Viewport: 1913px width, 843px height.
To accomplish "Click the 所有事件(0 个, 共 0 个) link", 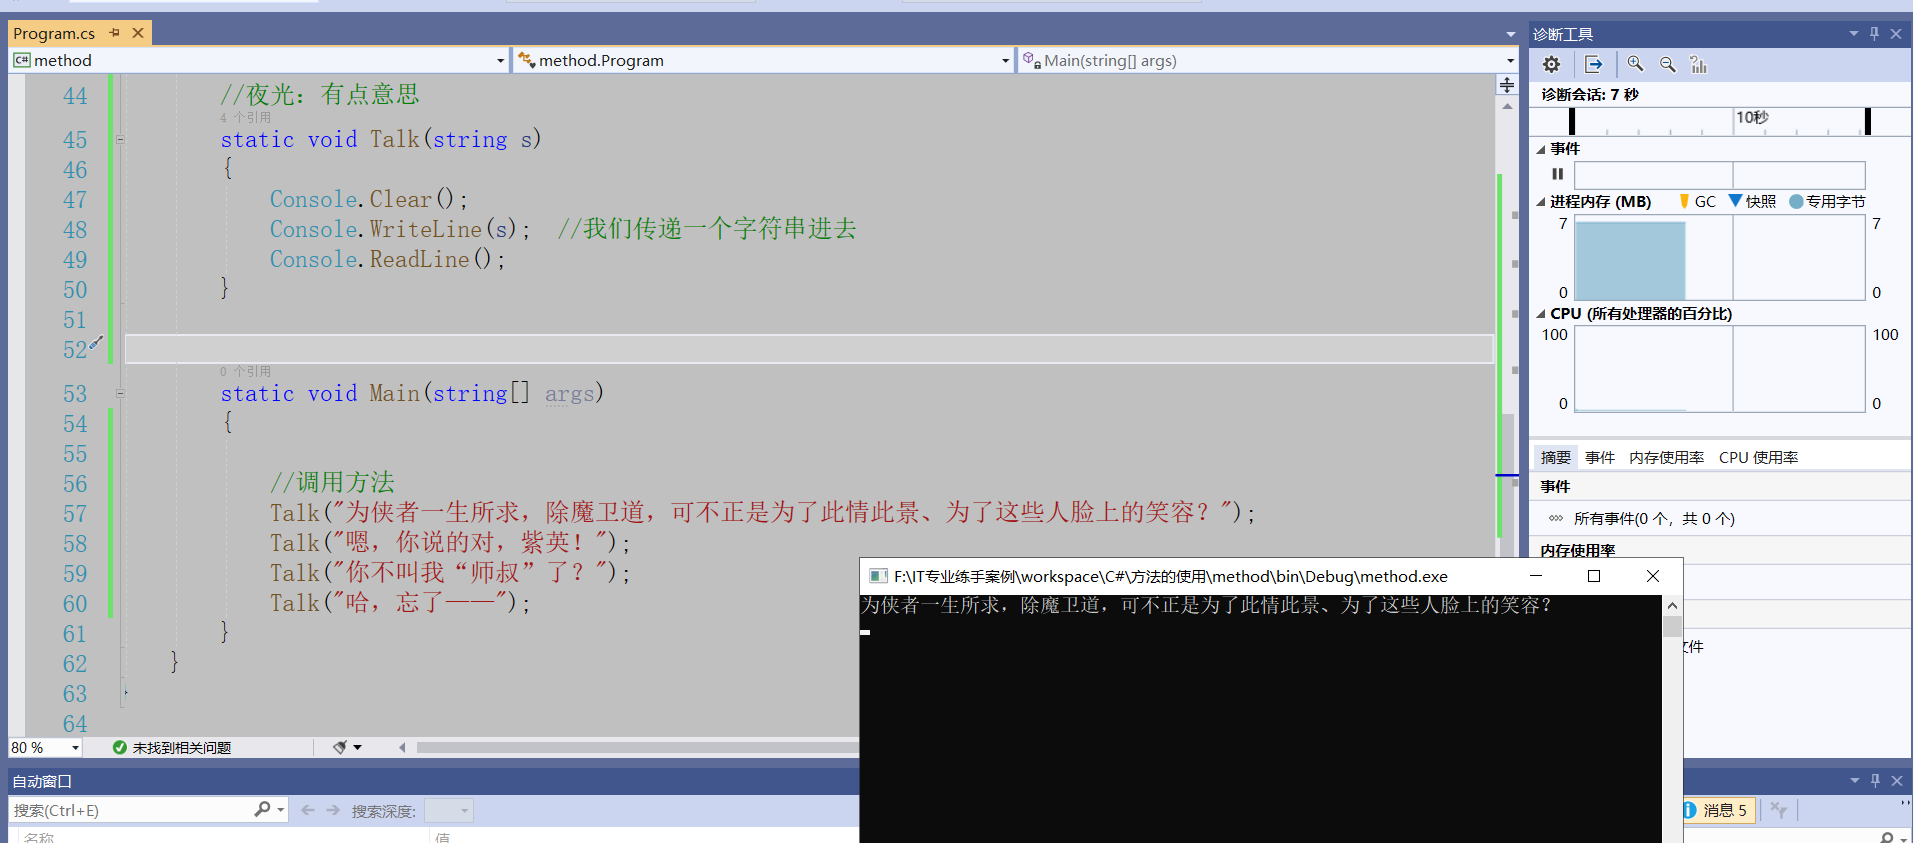I will [x=1654, y=519].
